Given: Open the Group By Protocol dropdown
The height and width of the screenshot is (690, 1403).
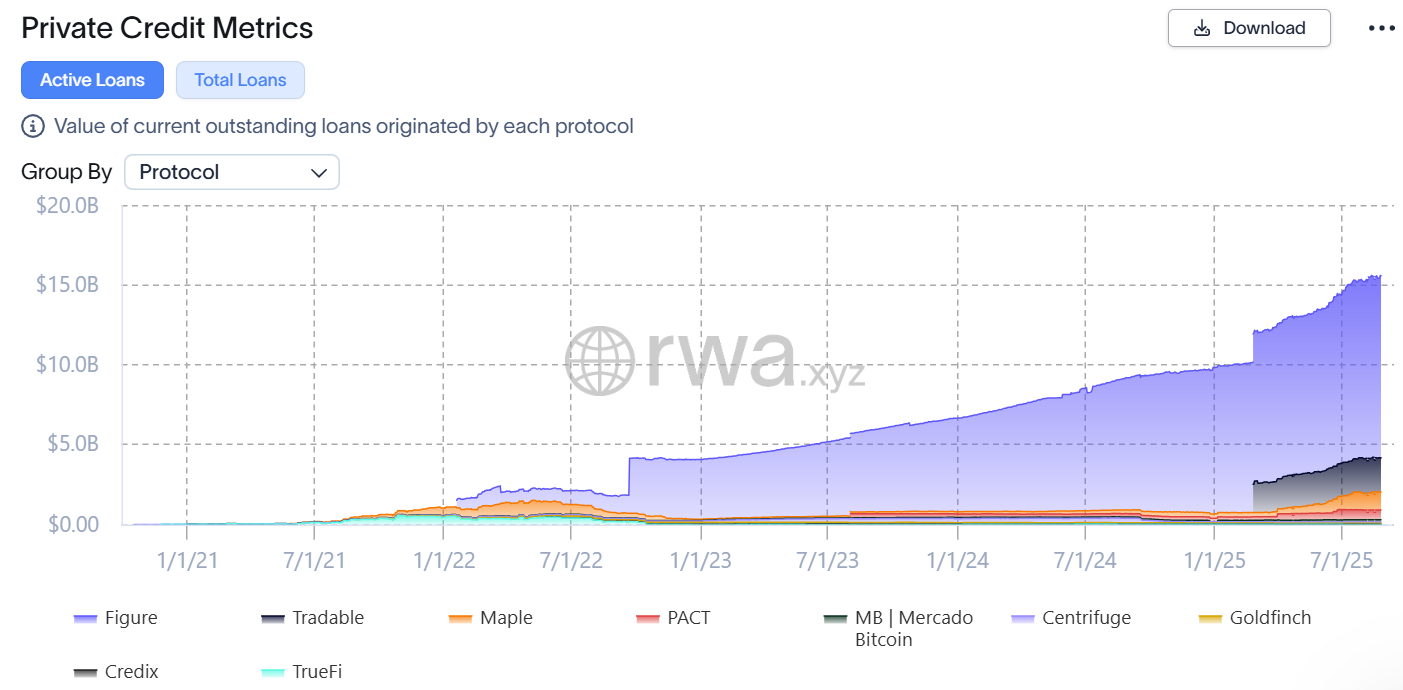Looking at the screenshot, I should [x=232, y=172].
